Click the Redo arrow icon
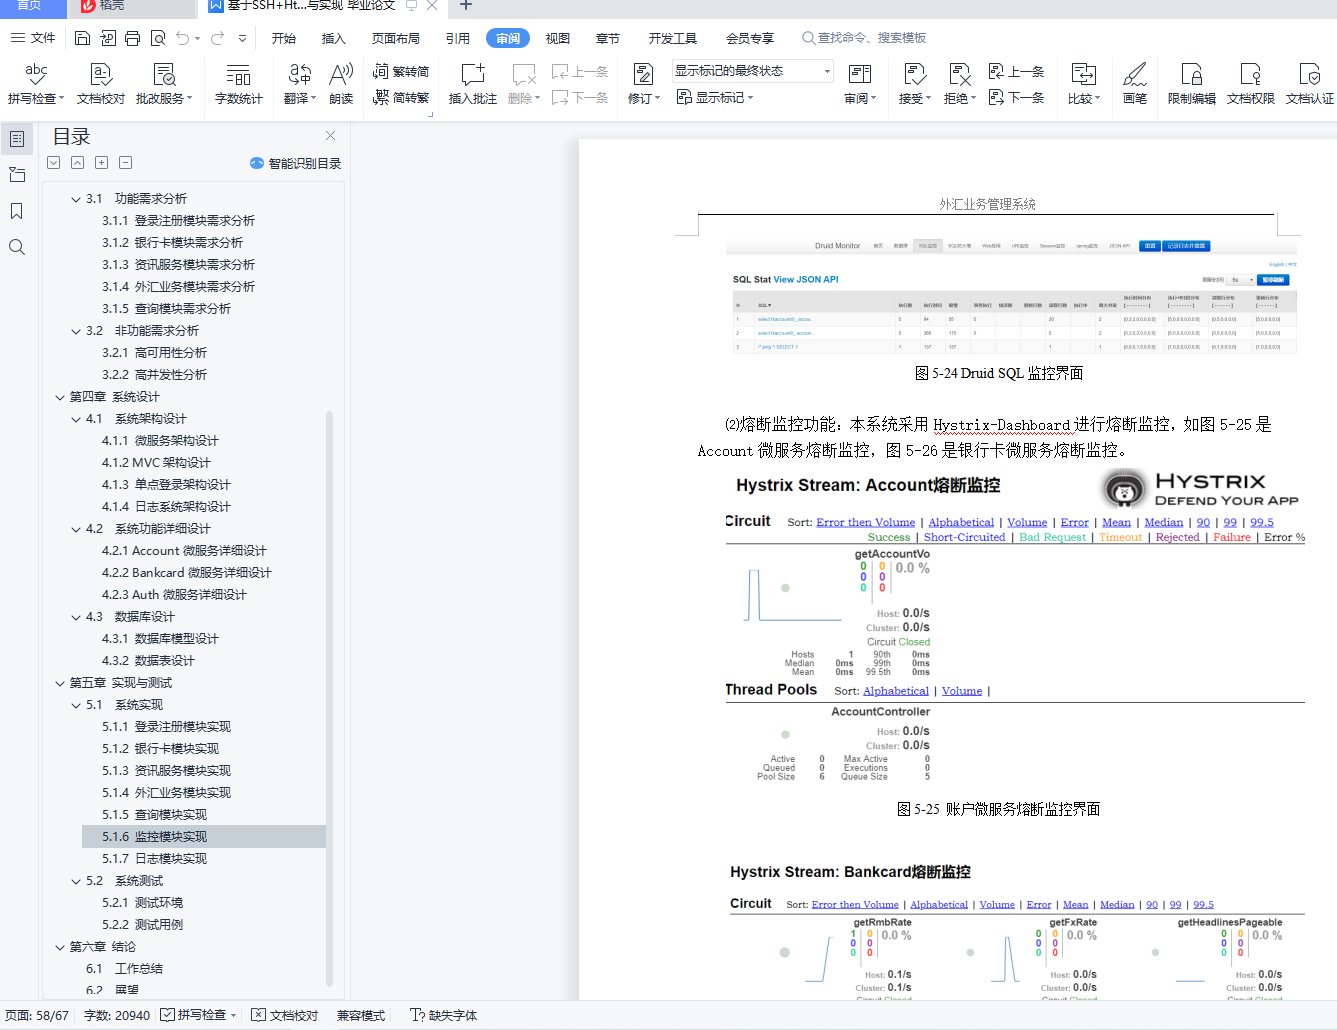 (x=217, y=38)
